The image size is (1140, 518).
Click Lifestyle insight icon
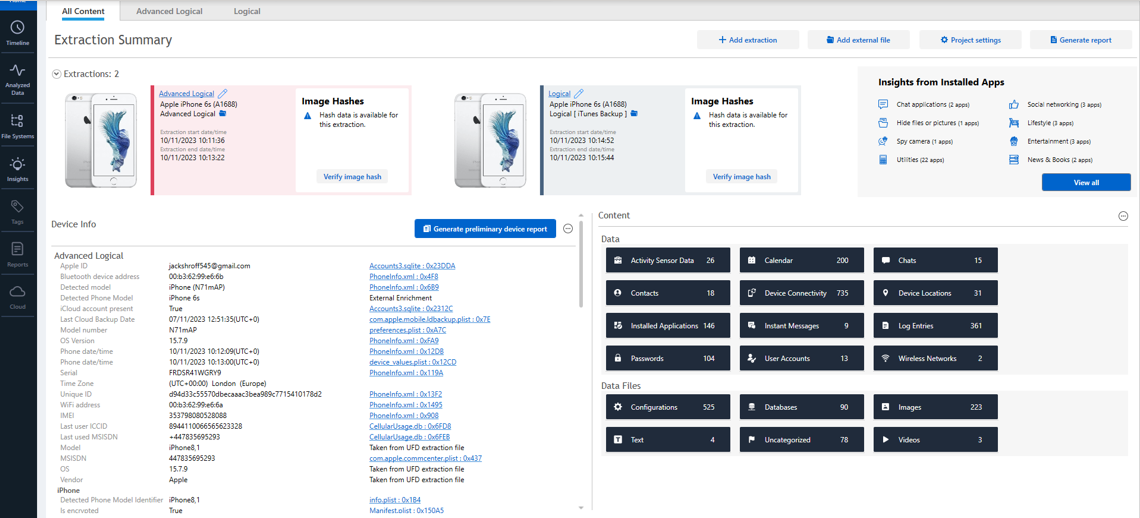[x=1013, y=122]
